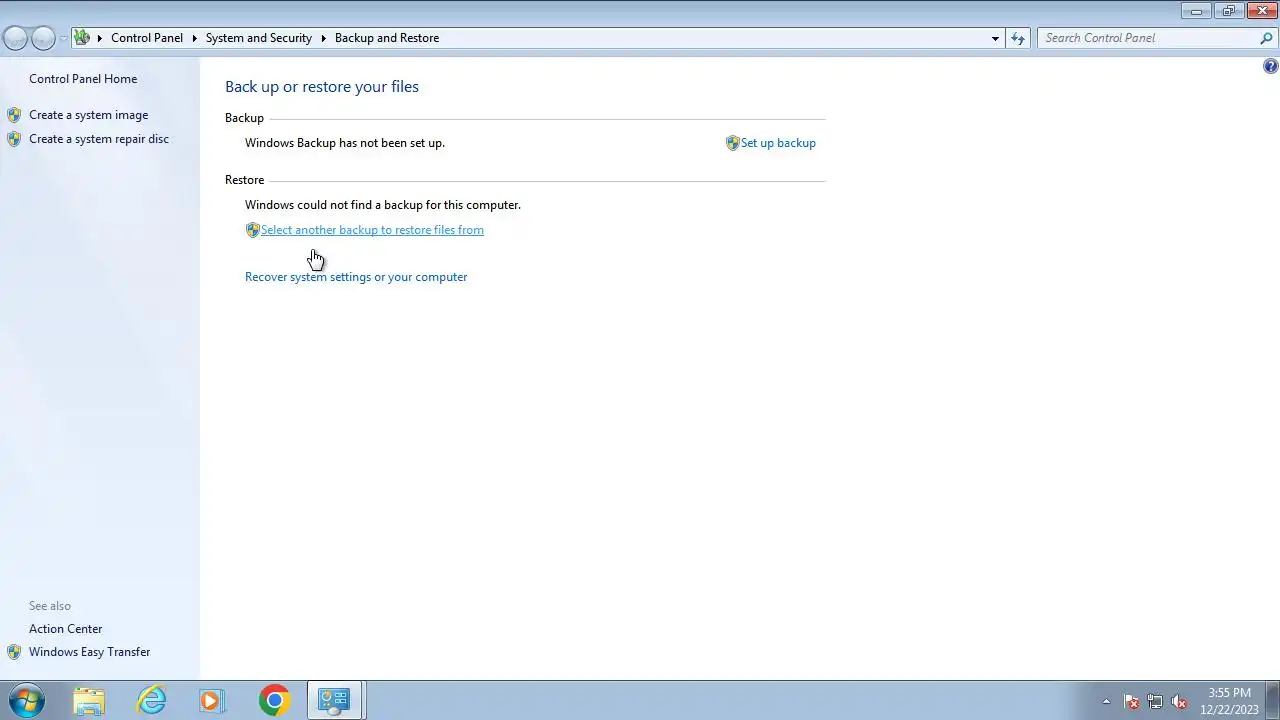Image resolution: width=1280 pixels, height=720 pixels.
Task: Click the Forward navigation arrow button
Action: [43, 38]
